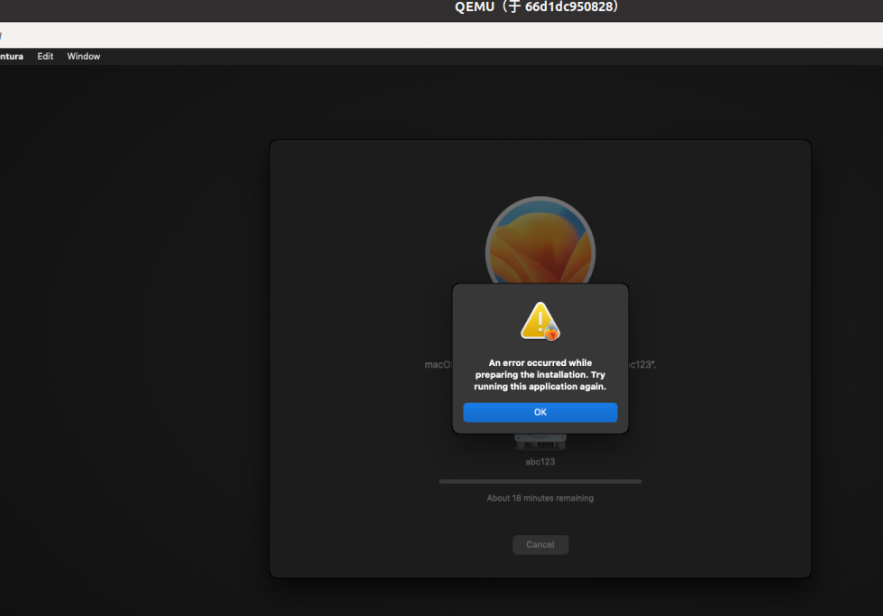Open the Window menu
This screenshot has width=883, height=616.
pyautogui.click(x=83, y=56)
